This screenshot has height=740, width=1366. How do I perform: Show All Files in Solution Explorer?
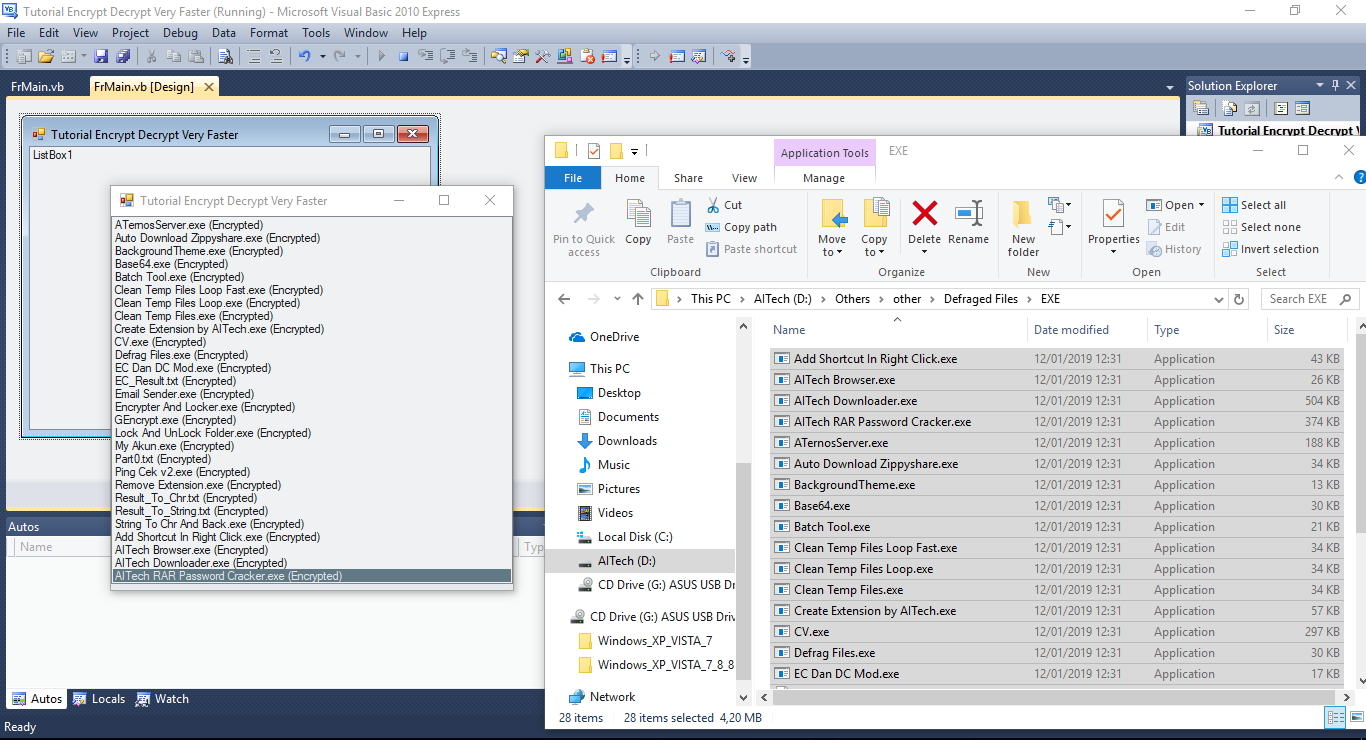coord(1228,107)
